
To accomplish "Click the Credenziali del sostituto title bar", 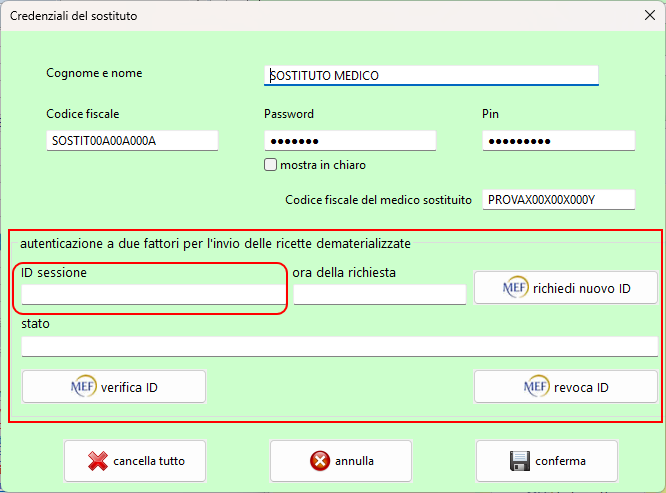I will [x=300, y=16].
